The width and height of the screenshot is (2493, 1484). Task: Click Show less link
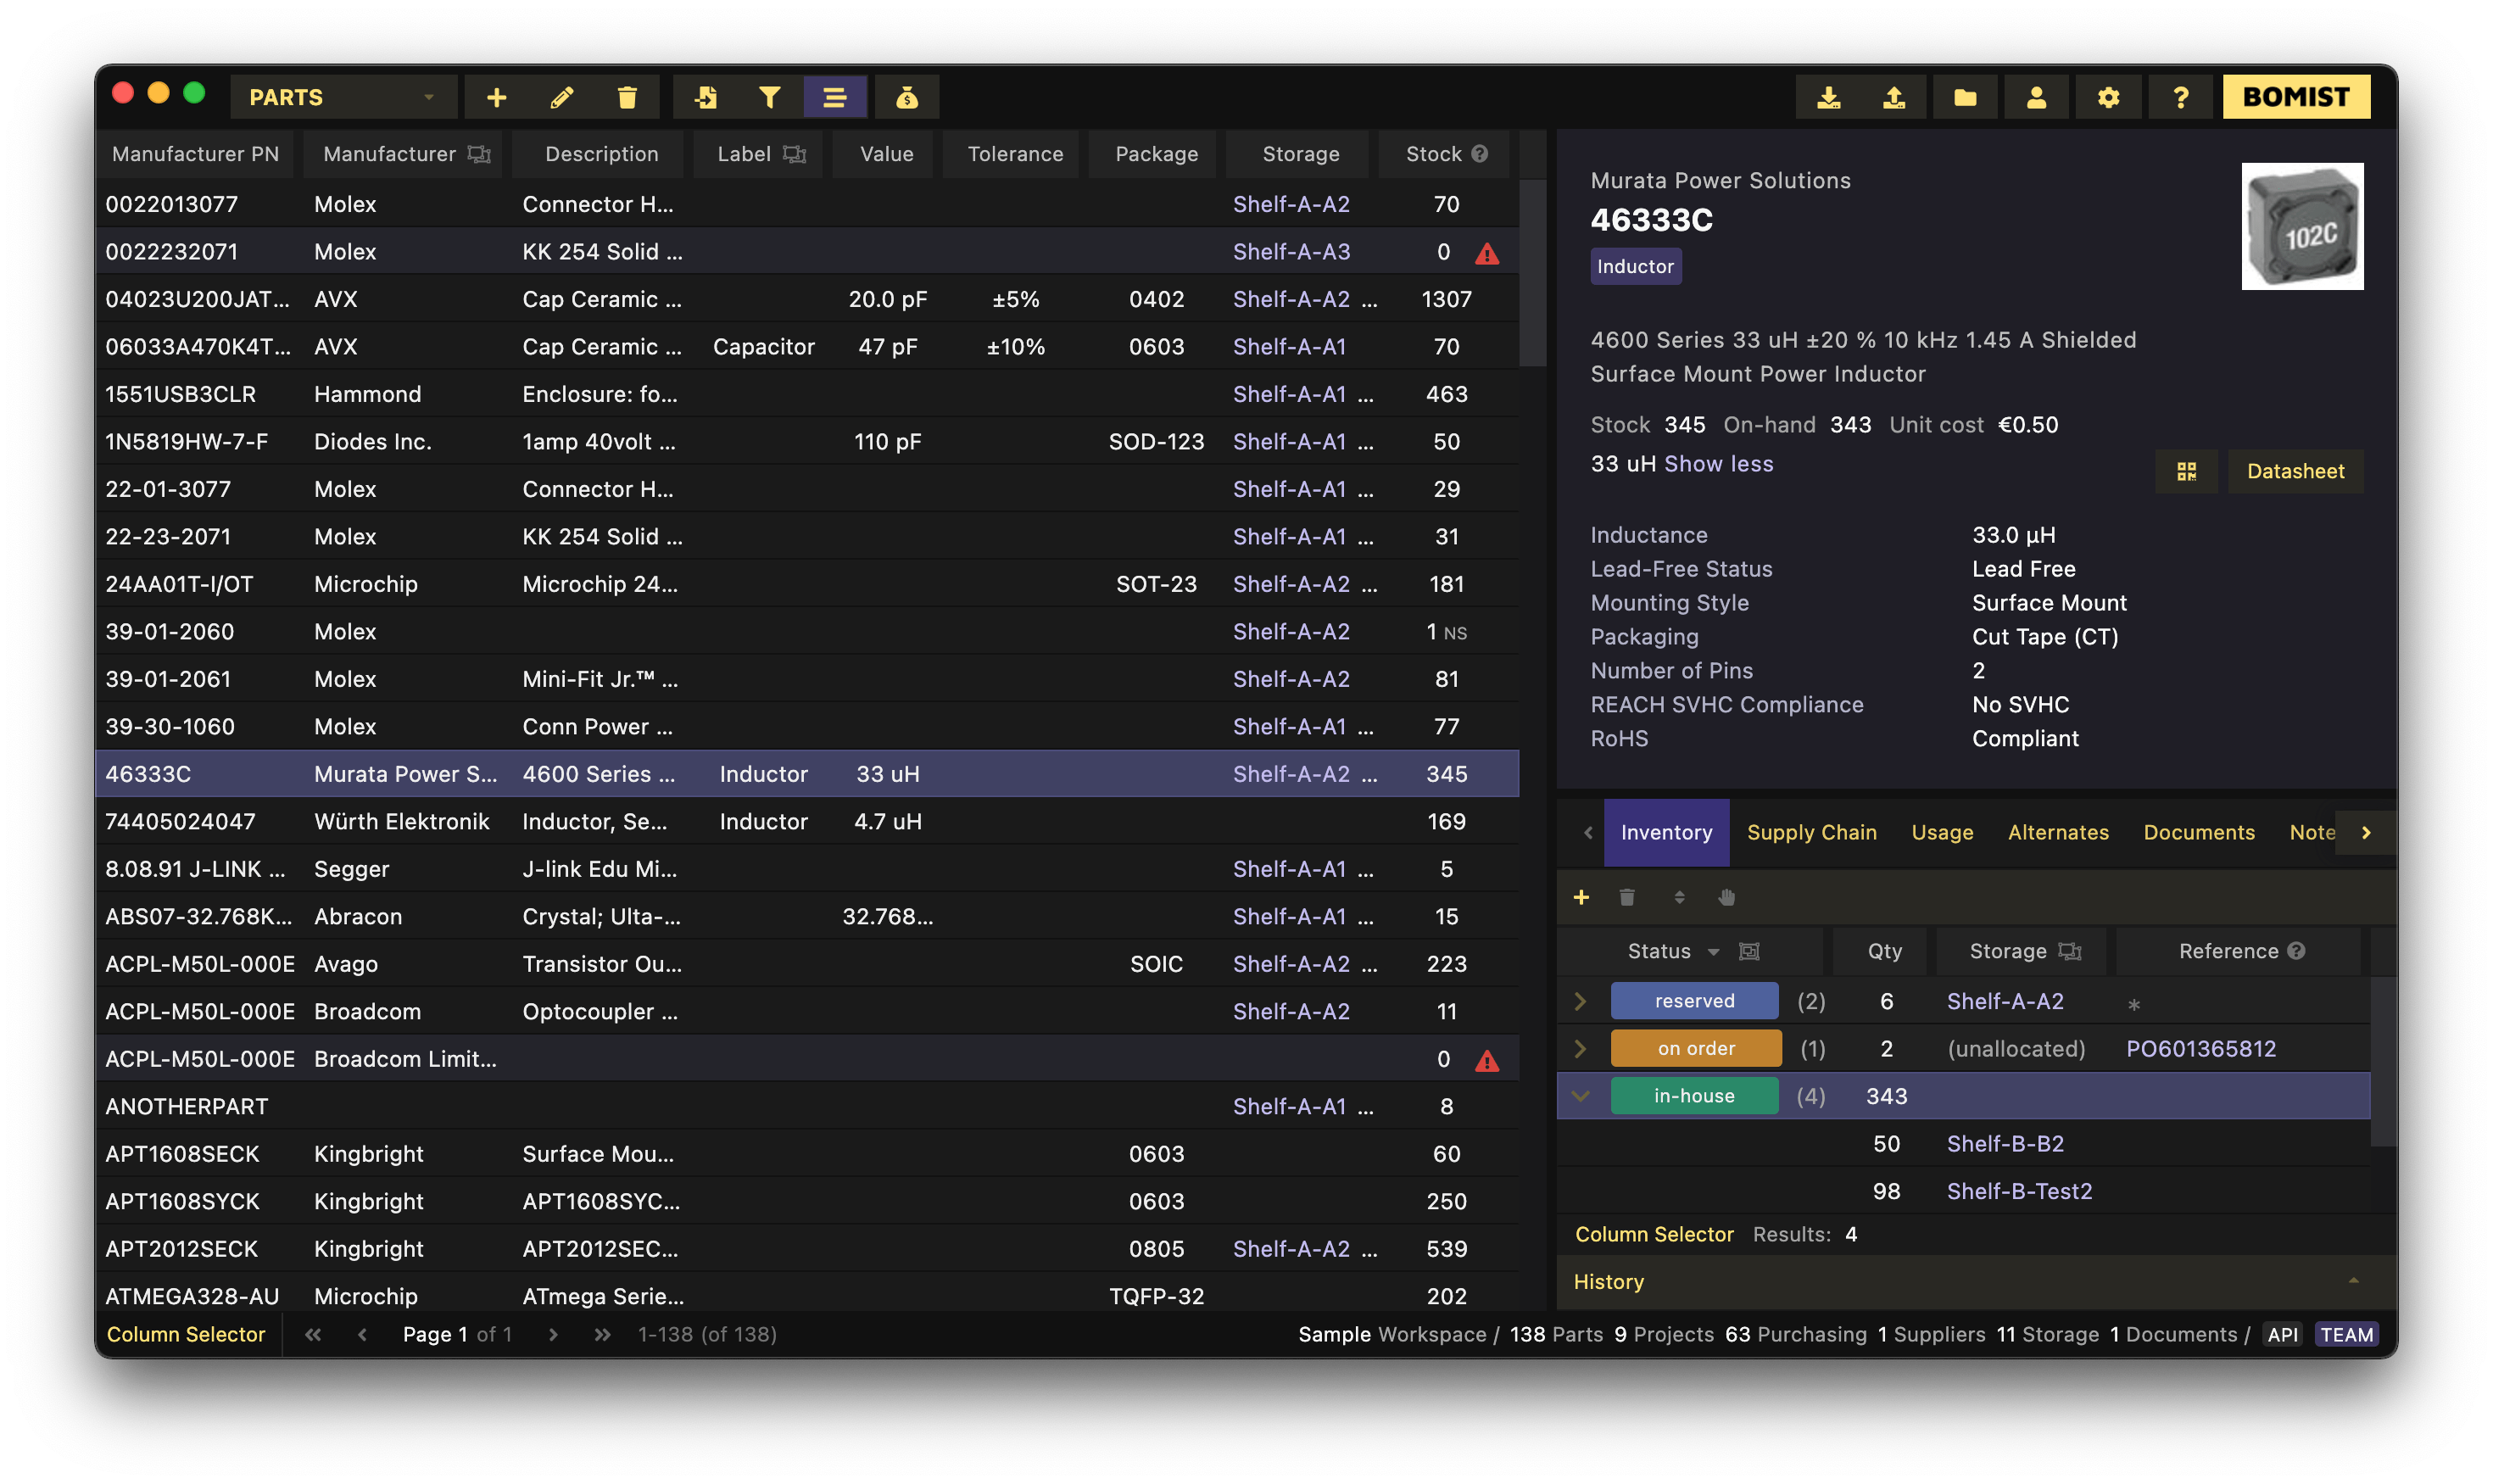tap(1718, 464)
